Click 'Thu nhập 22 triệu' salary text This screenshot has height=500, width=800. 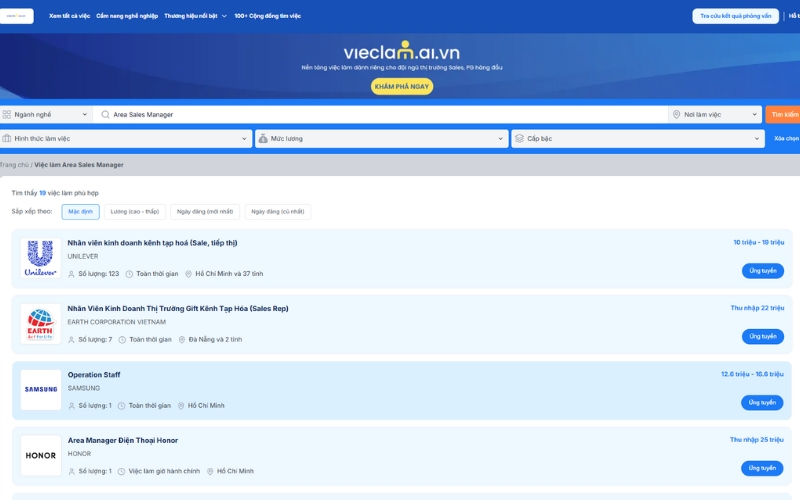tap(757, 308)
